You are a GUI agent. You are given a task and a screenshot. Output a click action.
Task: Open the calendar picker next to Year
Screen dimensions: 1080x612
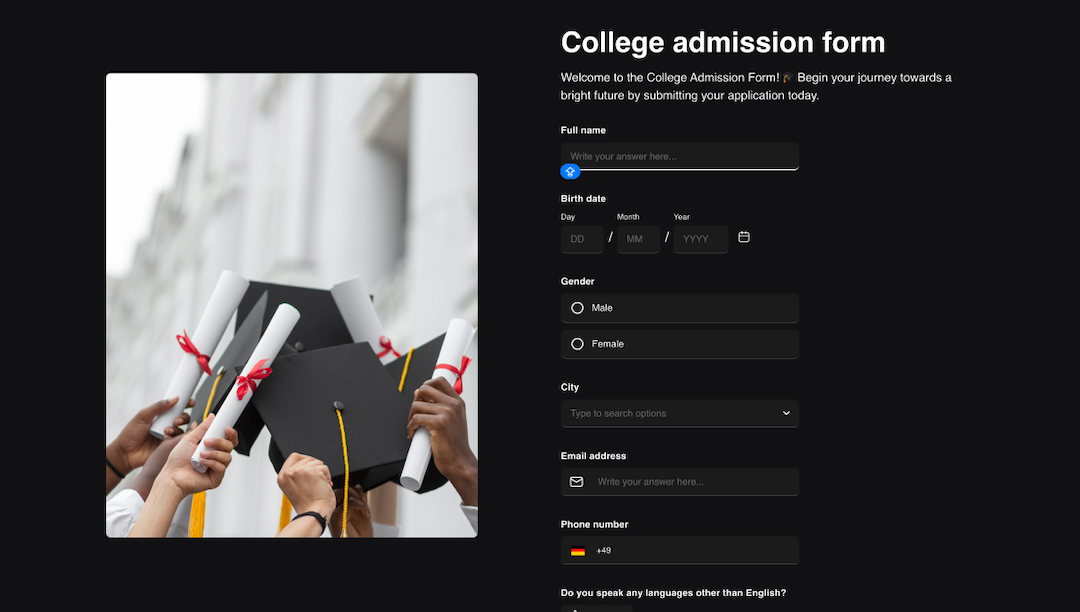point(744,237)
